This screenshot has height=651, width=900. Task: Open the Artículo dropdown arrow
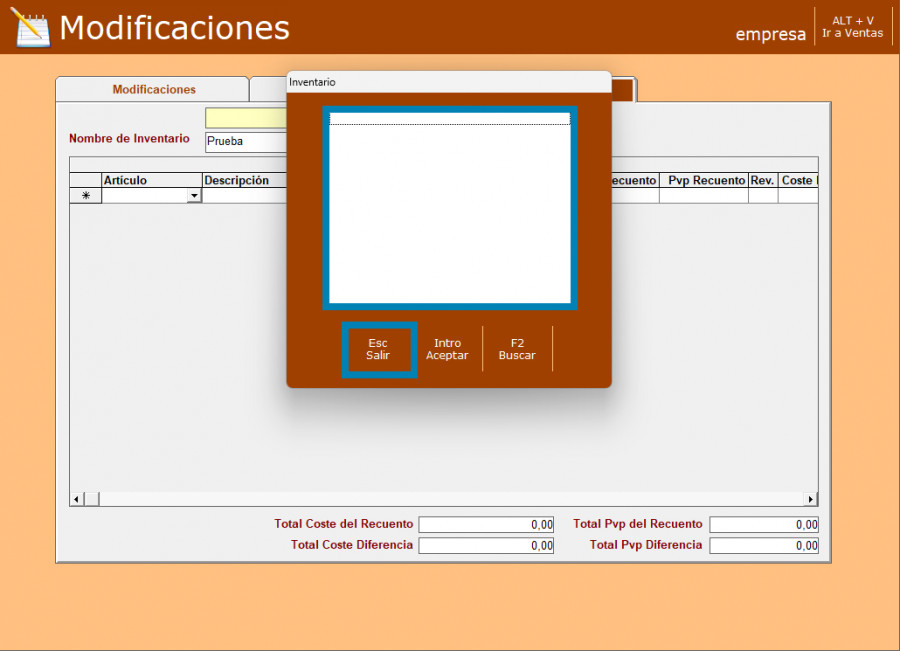[194, 196]
